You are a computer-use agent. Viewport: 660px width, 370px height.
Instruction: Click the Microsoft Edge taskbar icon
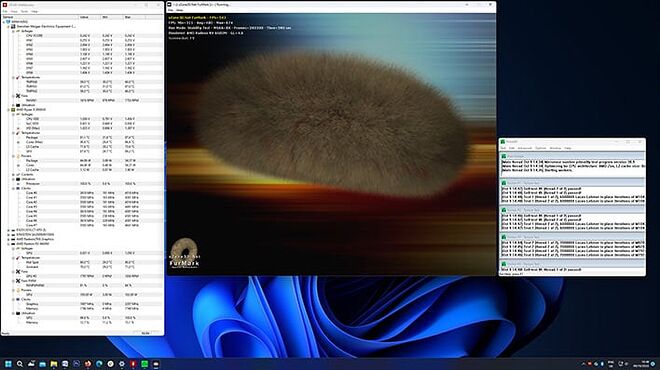(99, 364)
